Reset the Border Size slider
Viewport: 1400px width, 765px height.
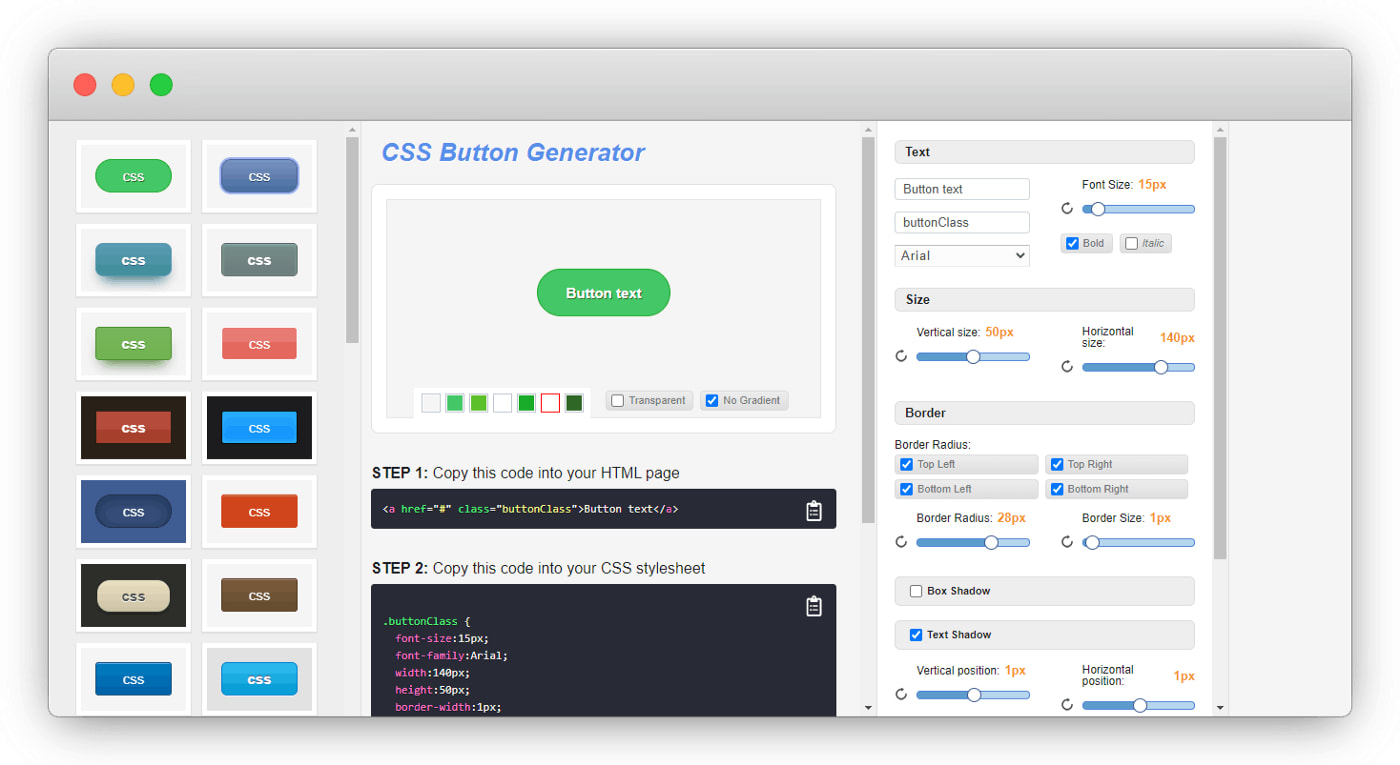[x=1067, y=542]
